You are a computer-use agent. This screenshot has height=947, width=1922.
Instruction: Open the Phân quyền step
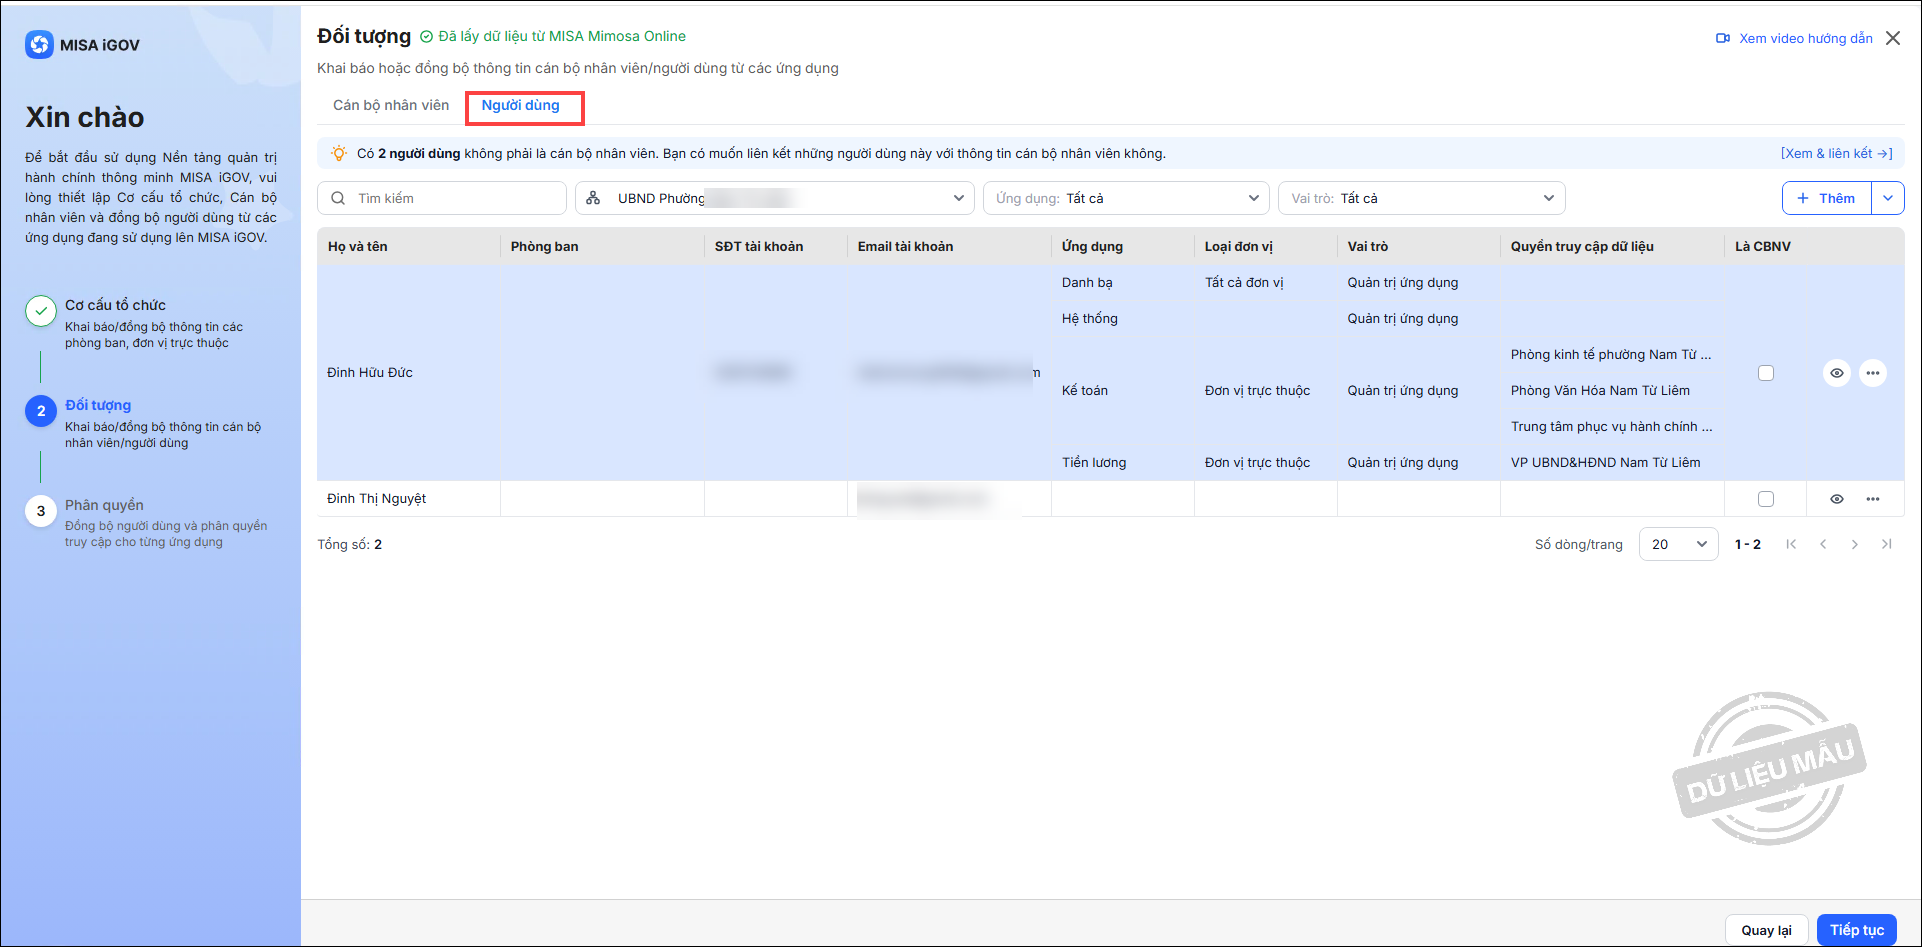coord(104,505)
